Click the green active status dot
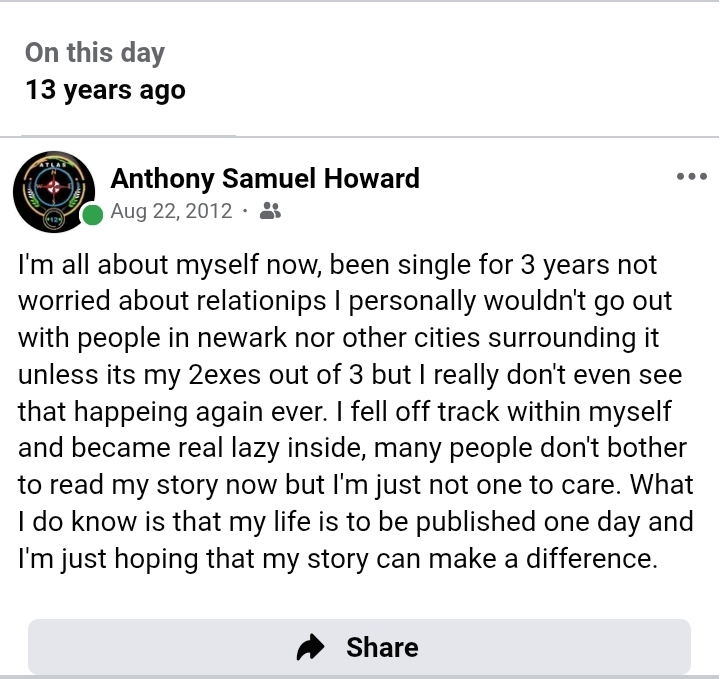The height and width of the screenshot is (679, 720). click(93, 215)
